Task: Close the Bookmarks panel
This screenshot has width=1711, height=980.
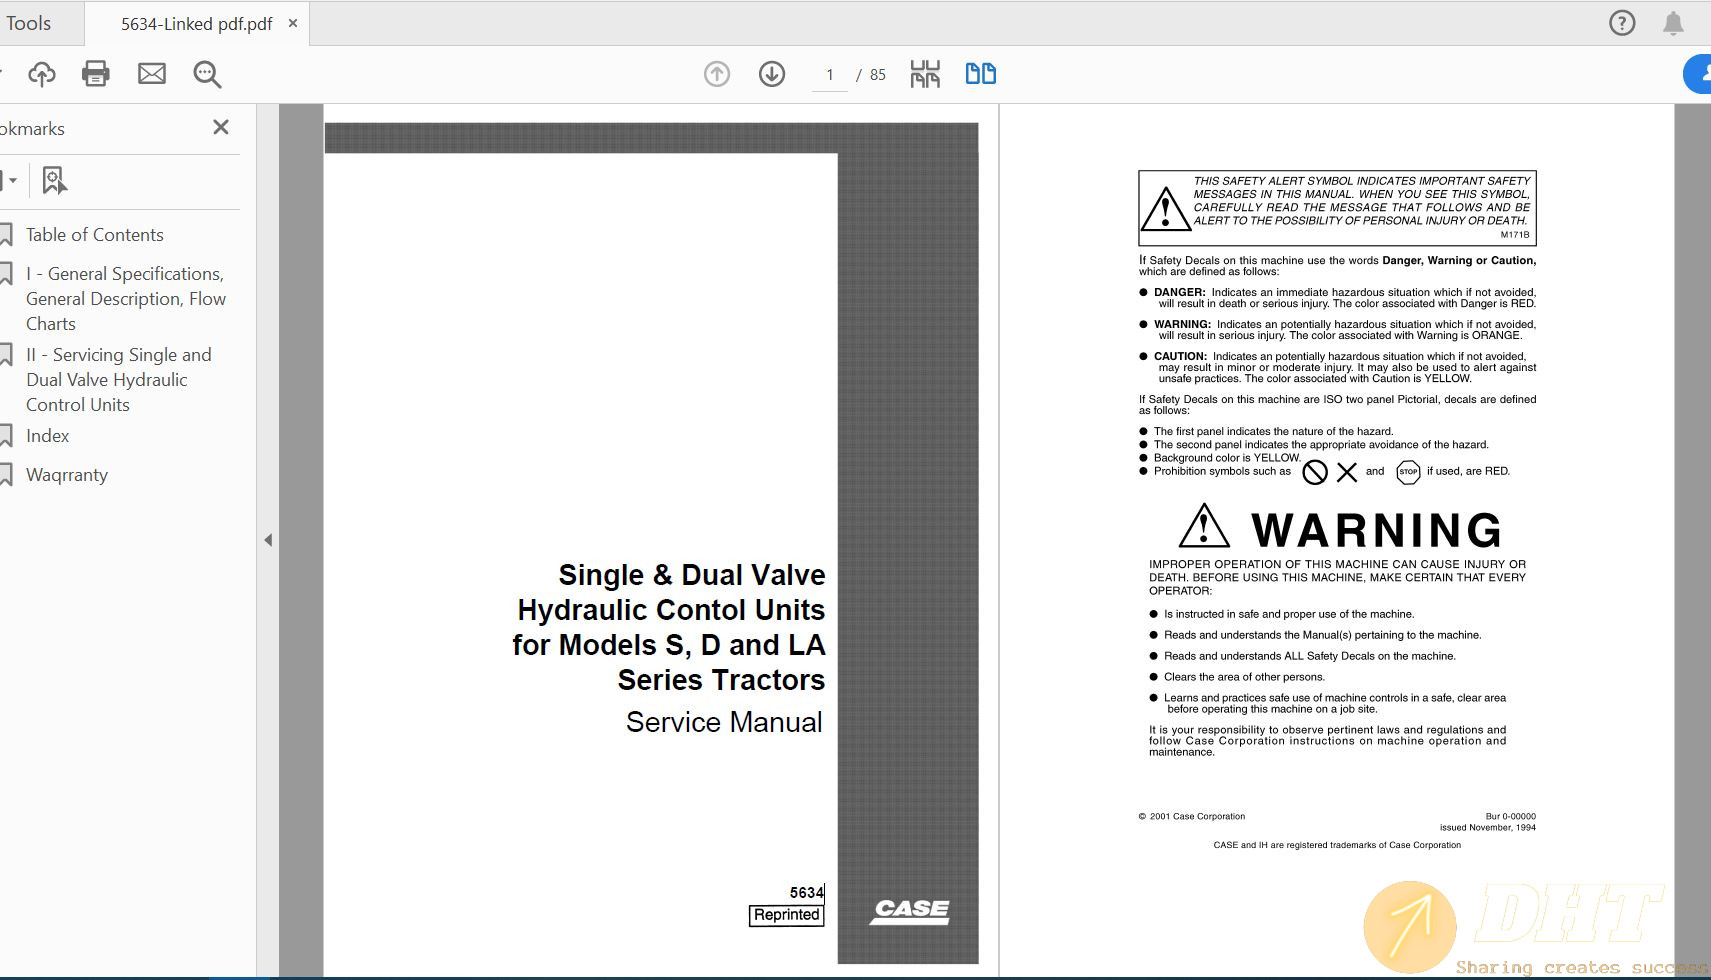Action: click(221, 127)
